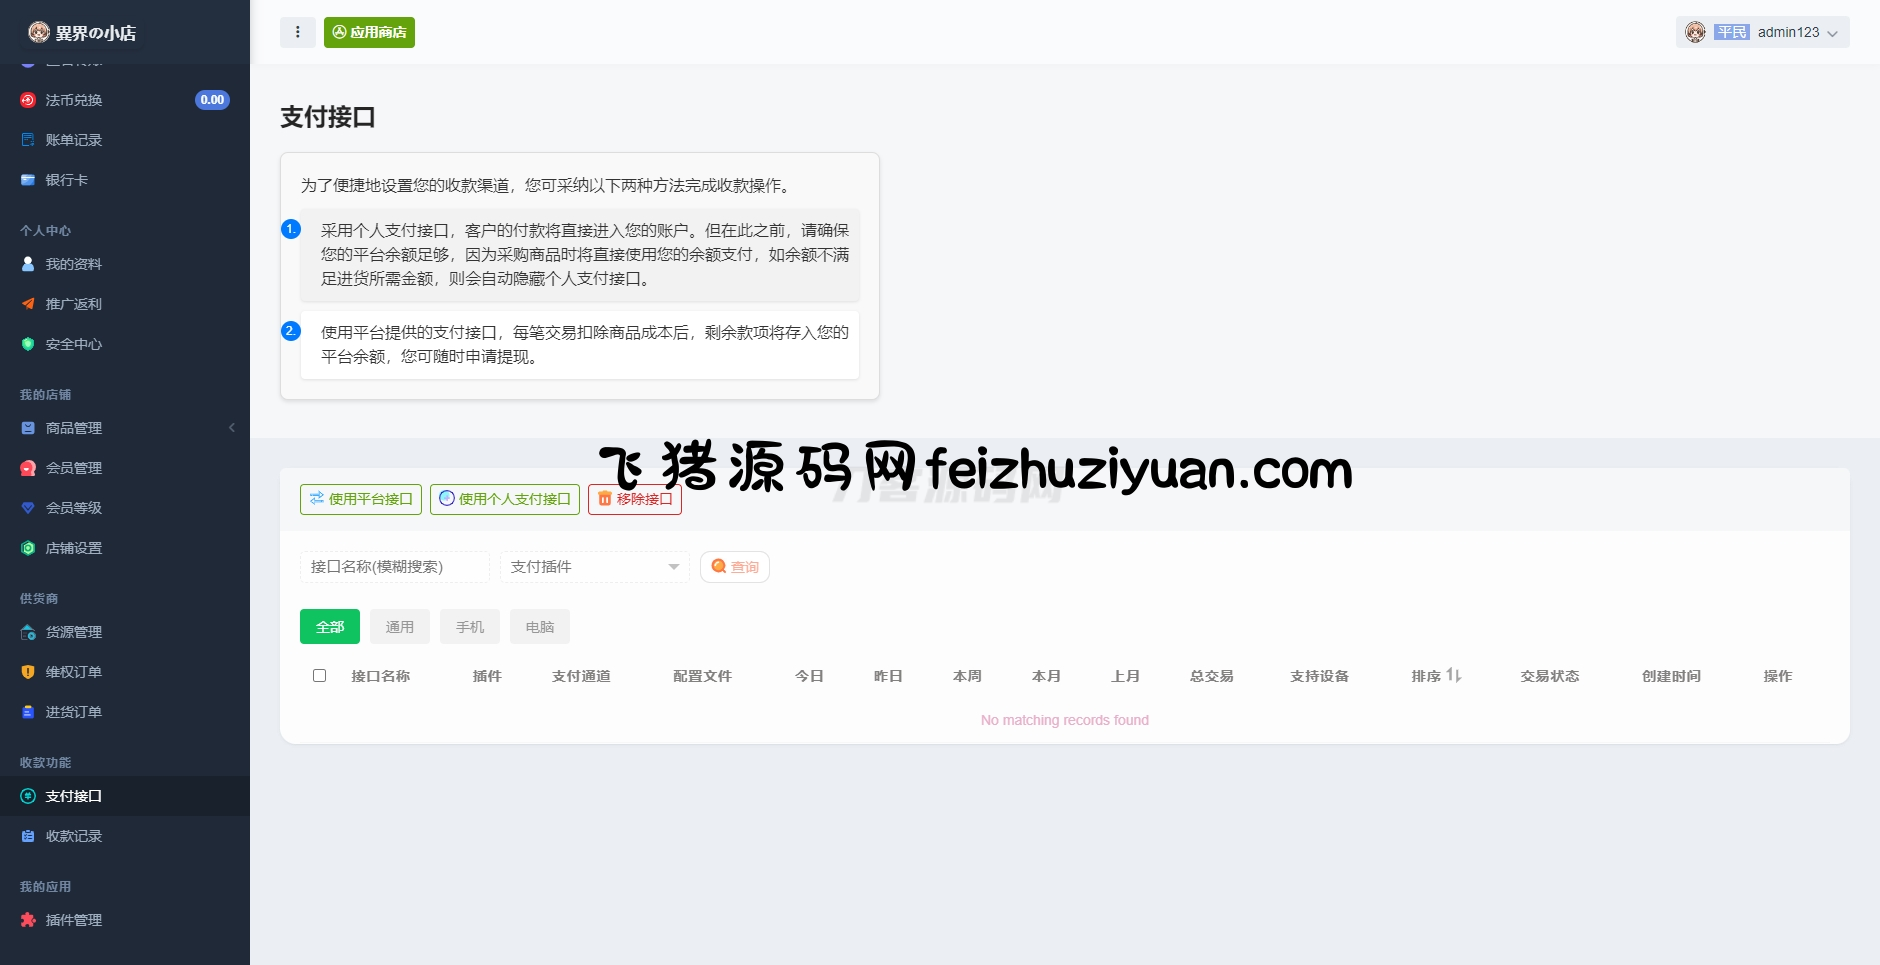The height and width of the screenshot is (965, 1880).
Task: Click the 推广返利 paper plane icon
Action: pyautogui.click(x=28, y=304)
